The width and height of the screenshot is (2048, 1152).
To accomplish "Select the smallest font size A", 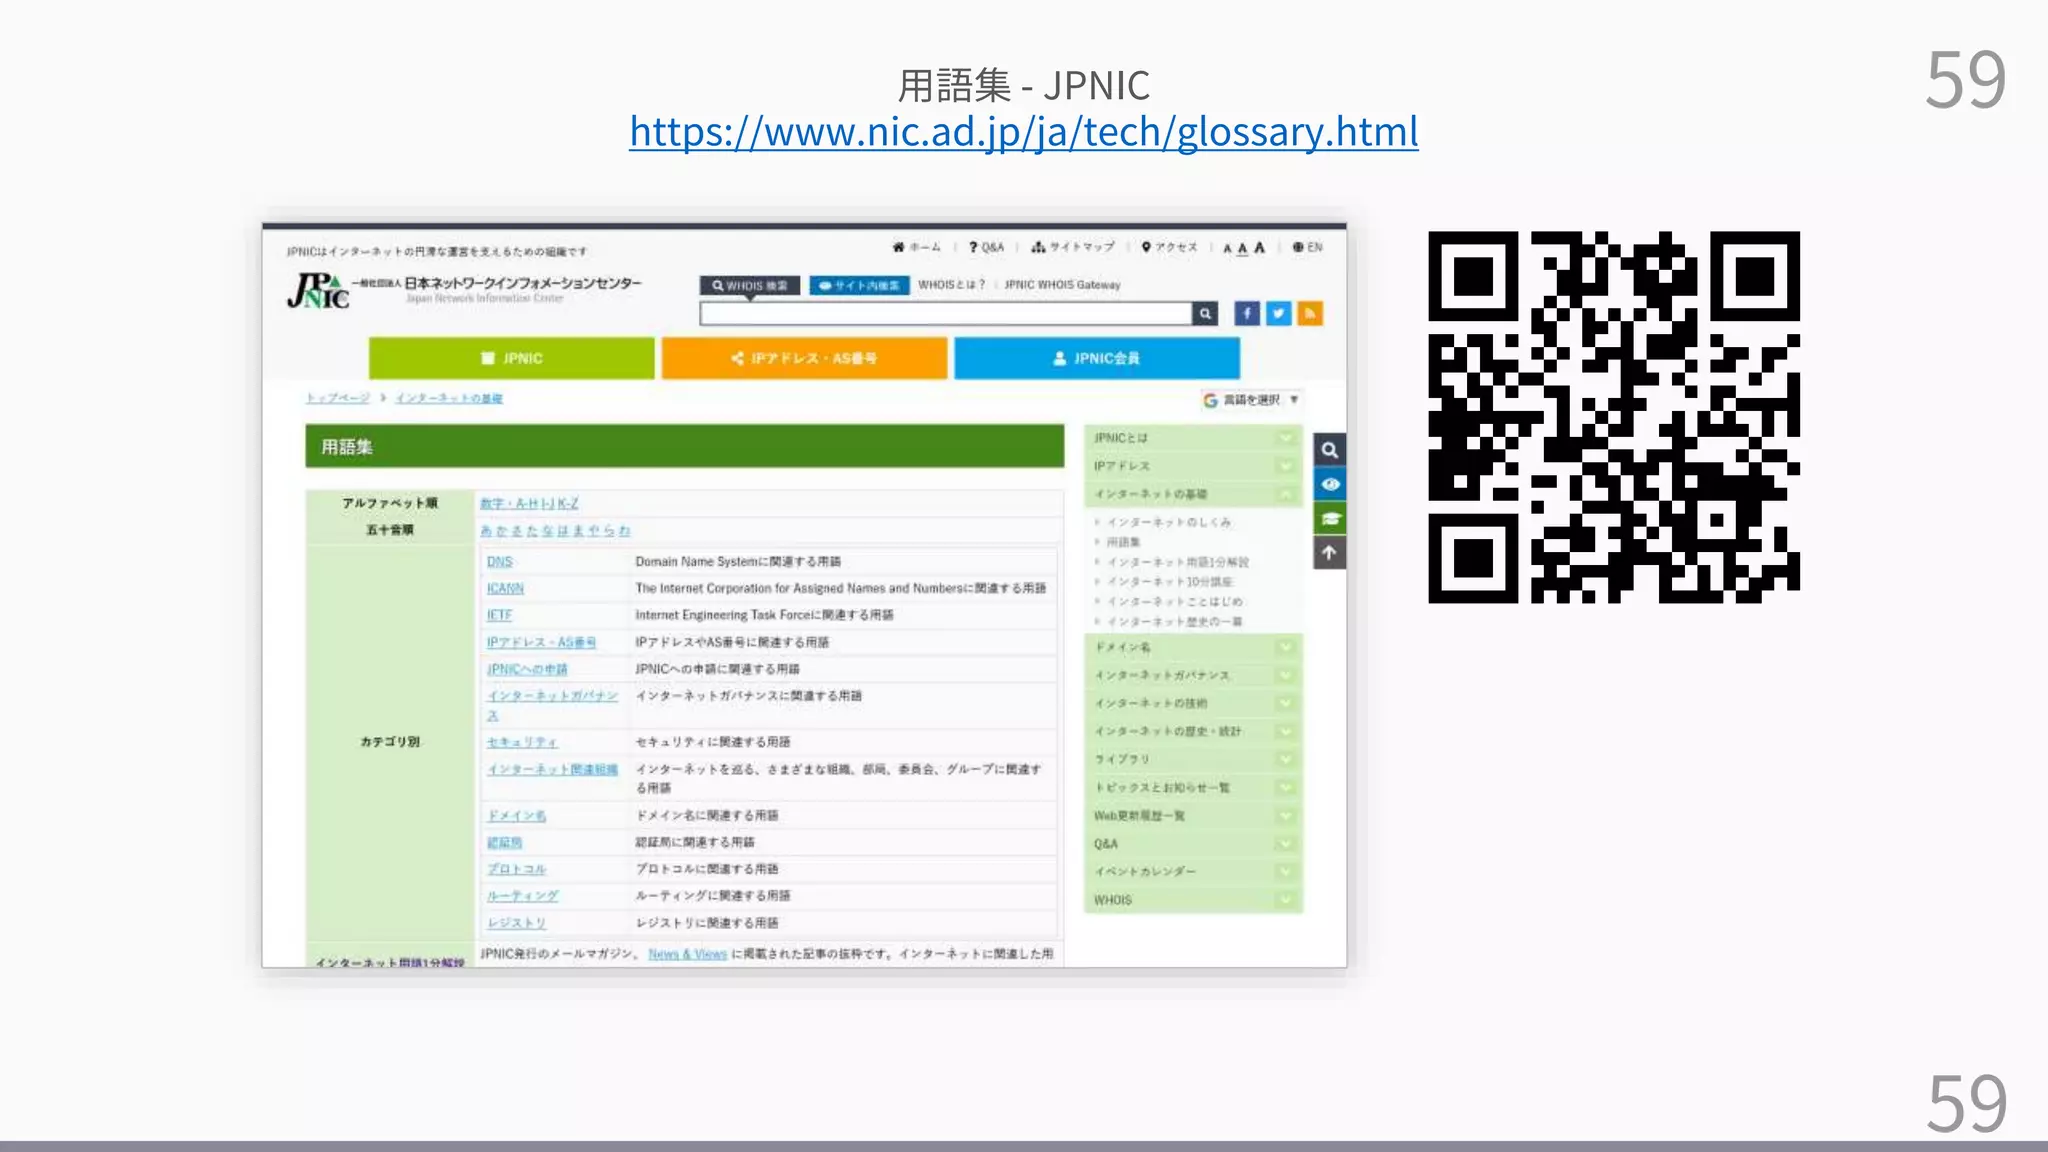I will [x=1227, y=248].
